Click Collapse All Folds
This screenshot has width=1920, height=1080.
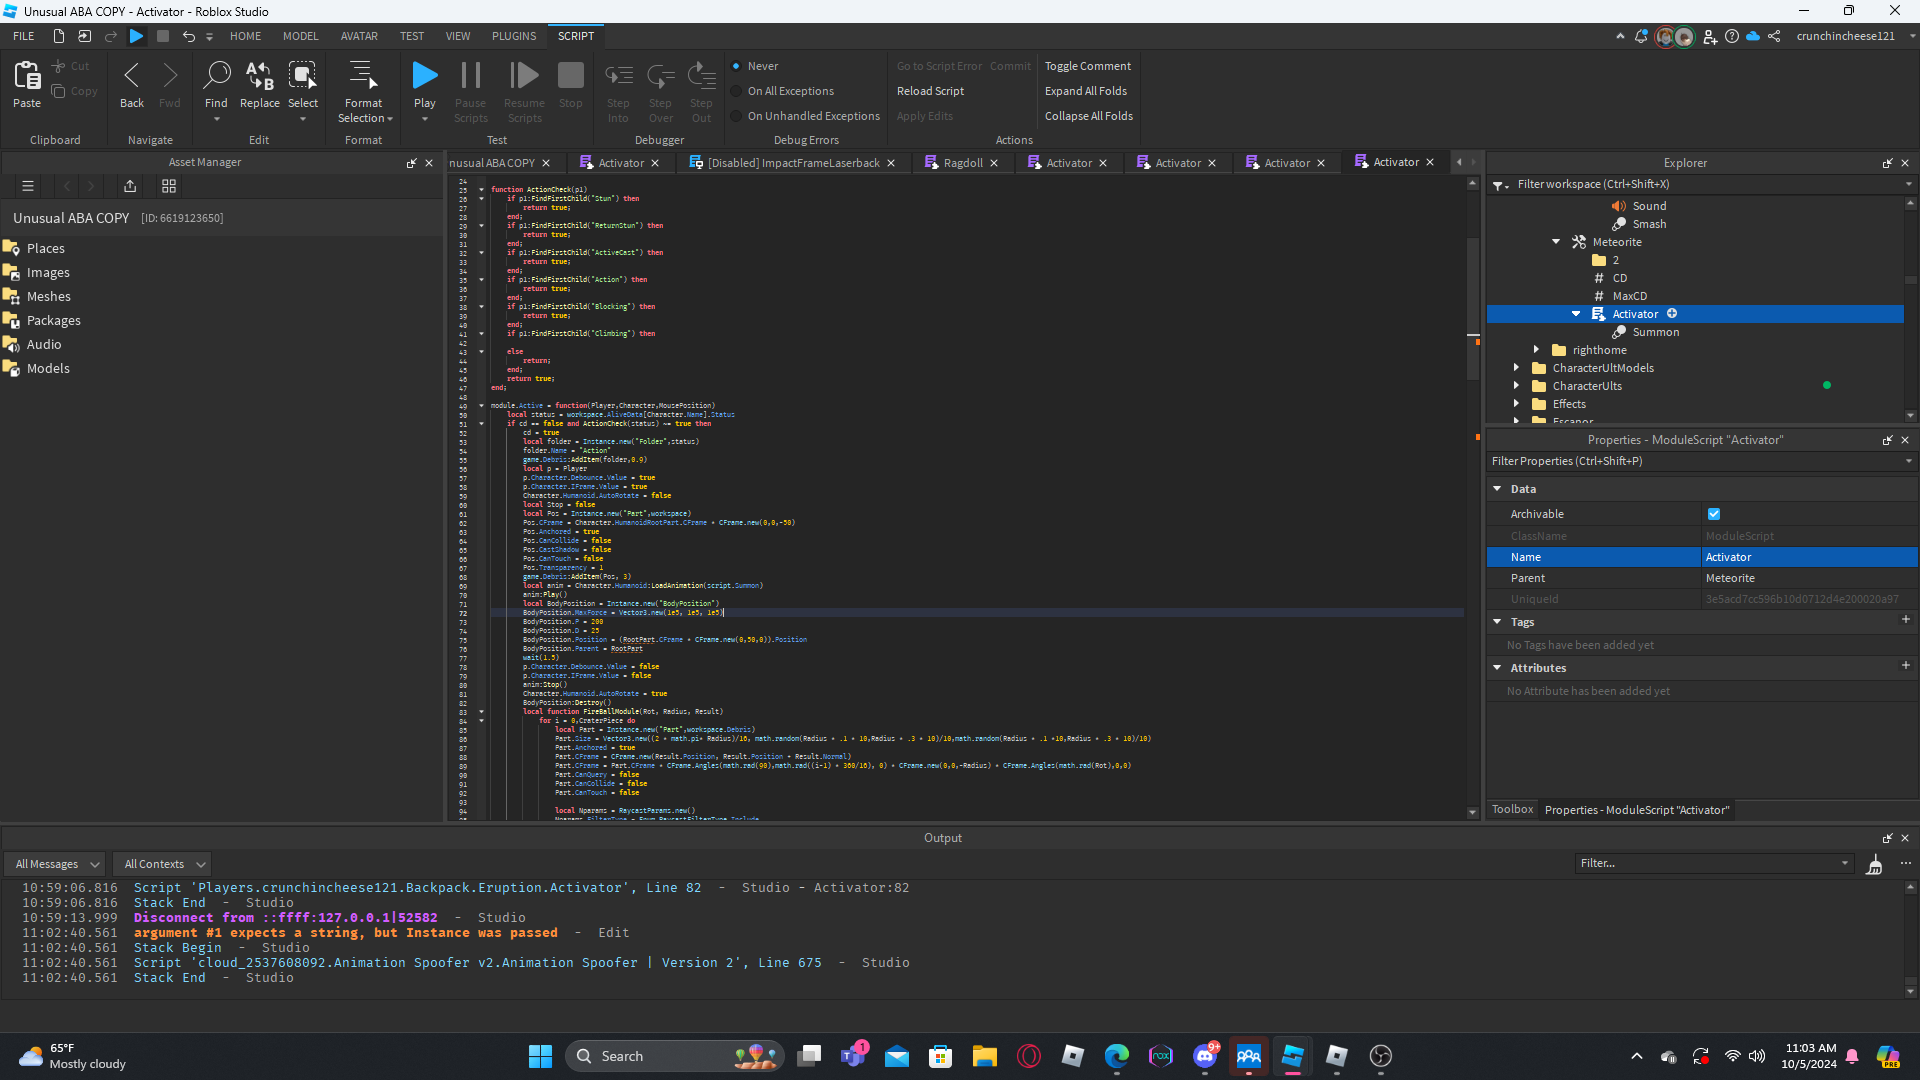1089,116
